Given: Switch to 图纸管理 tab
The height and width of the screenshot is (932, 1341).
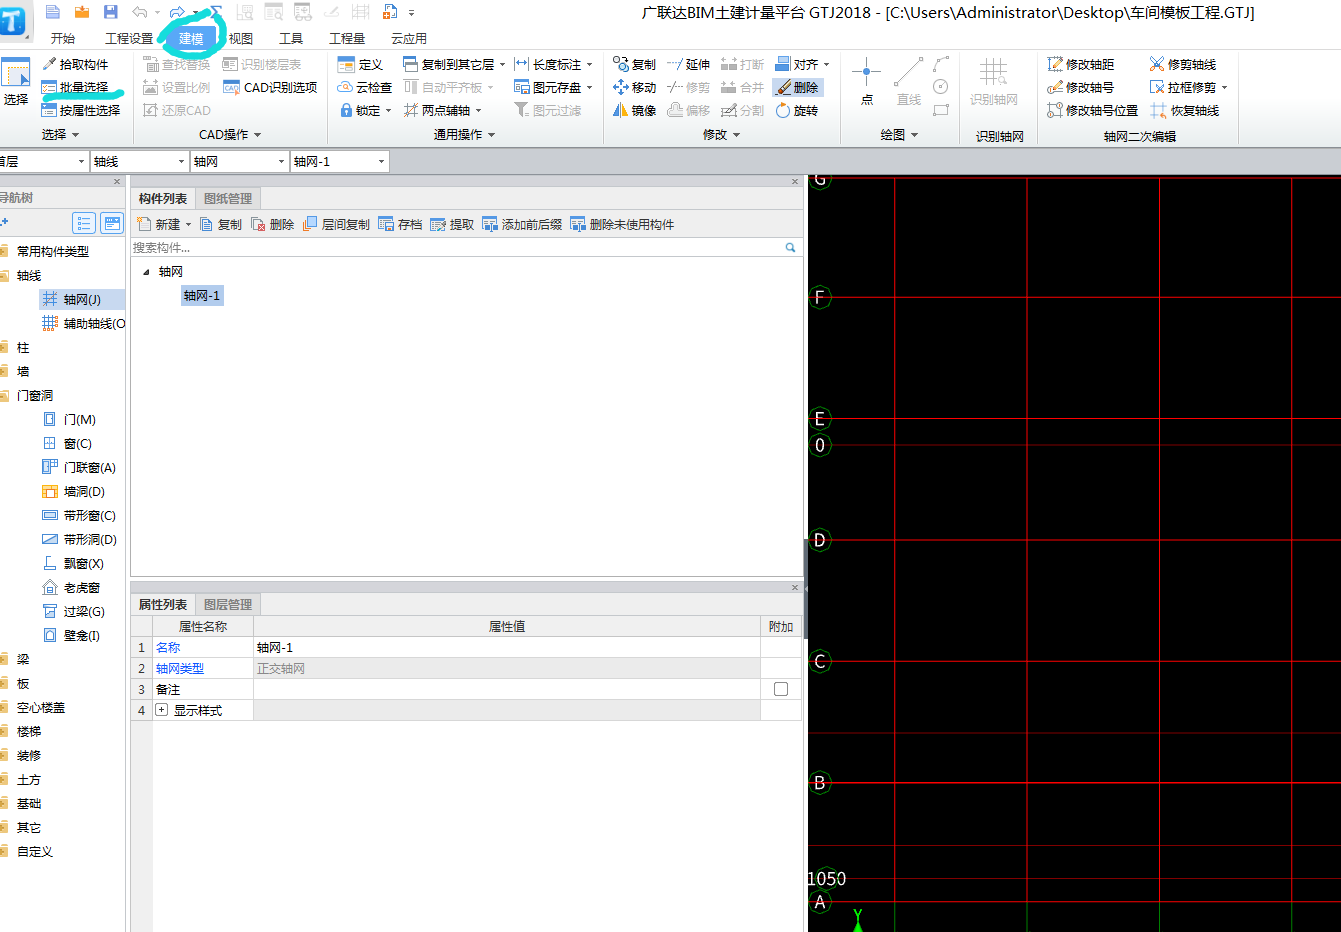Looking at the screenshot, I should pos(228,198).
